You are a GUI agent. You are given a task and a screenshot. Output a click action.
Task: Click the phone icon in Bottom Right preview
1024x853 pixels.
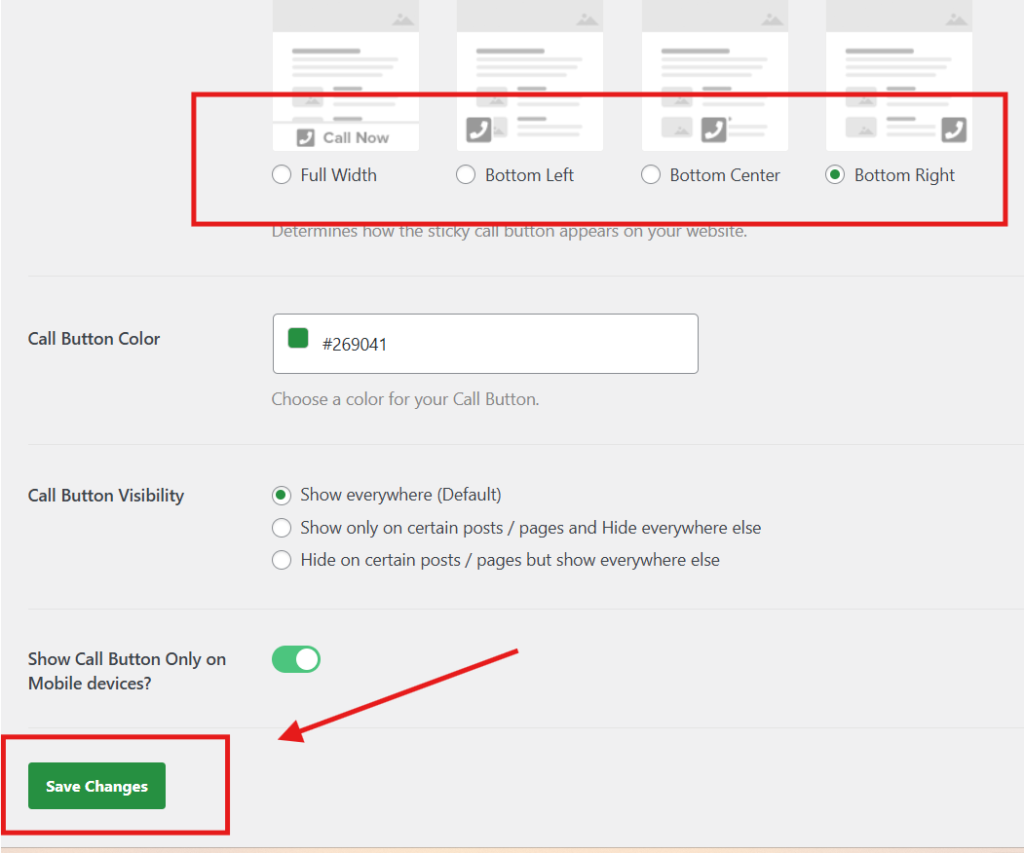(x=954, y=129)
